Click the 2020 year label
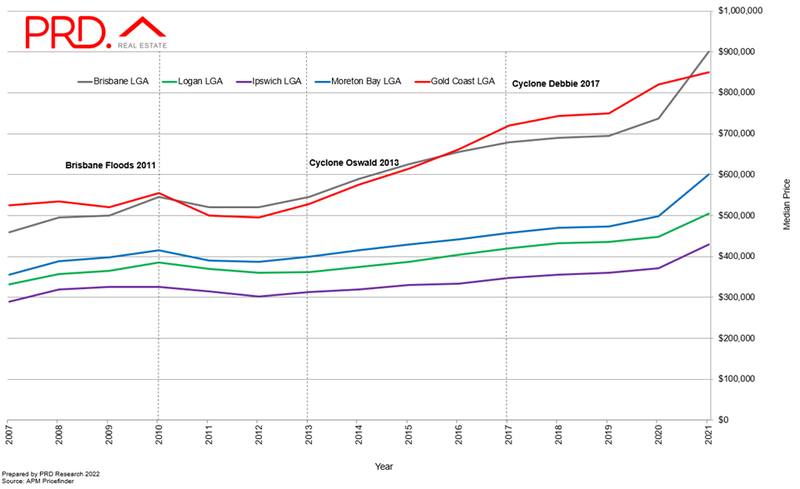800x489 pixels. point(658,434)
